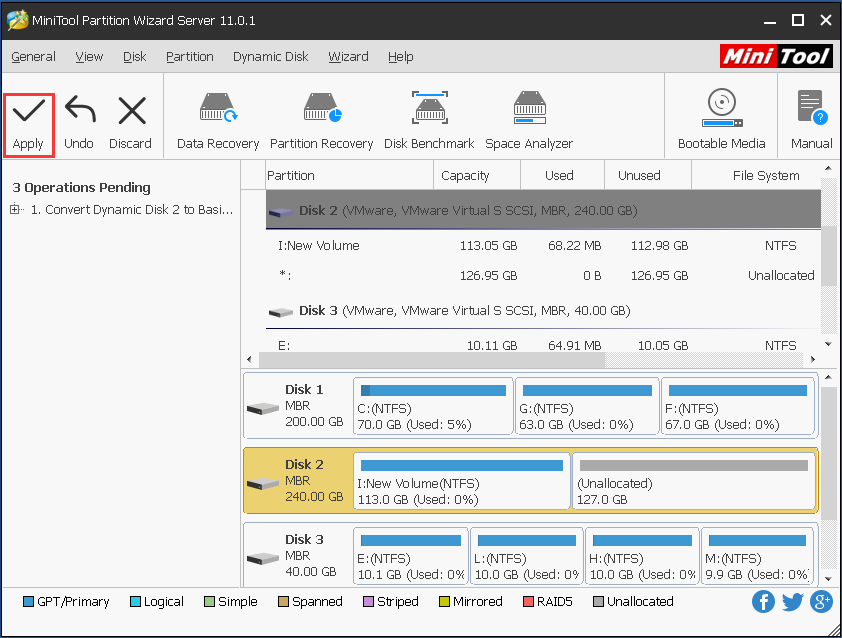Click the Spanned legend color swatch

[284, 601]
